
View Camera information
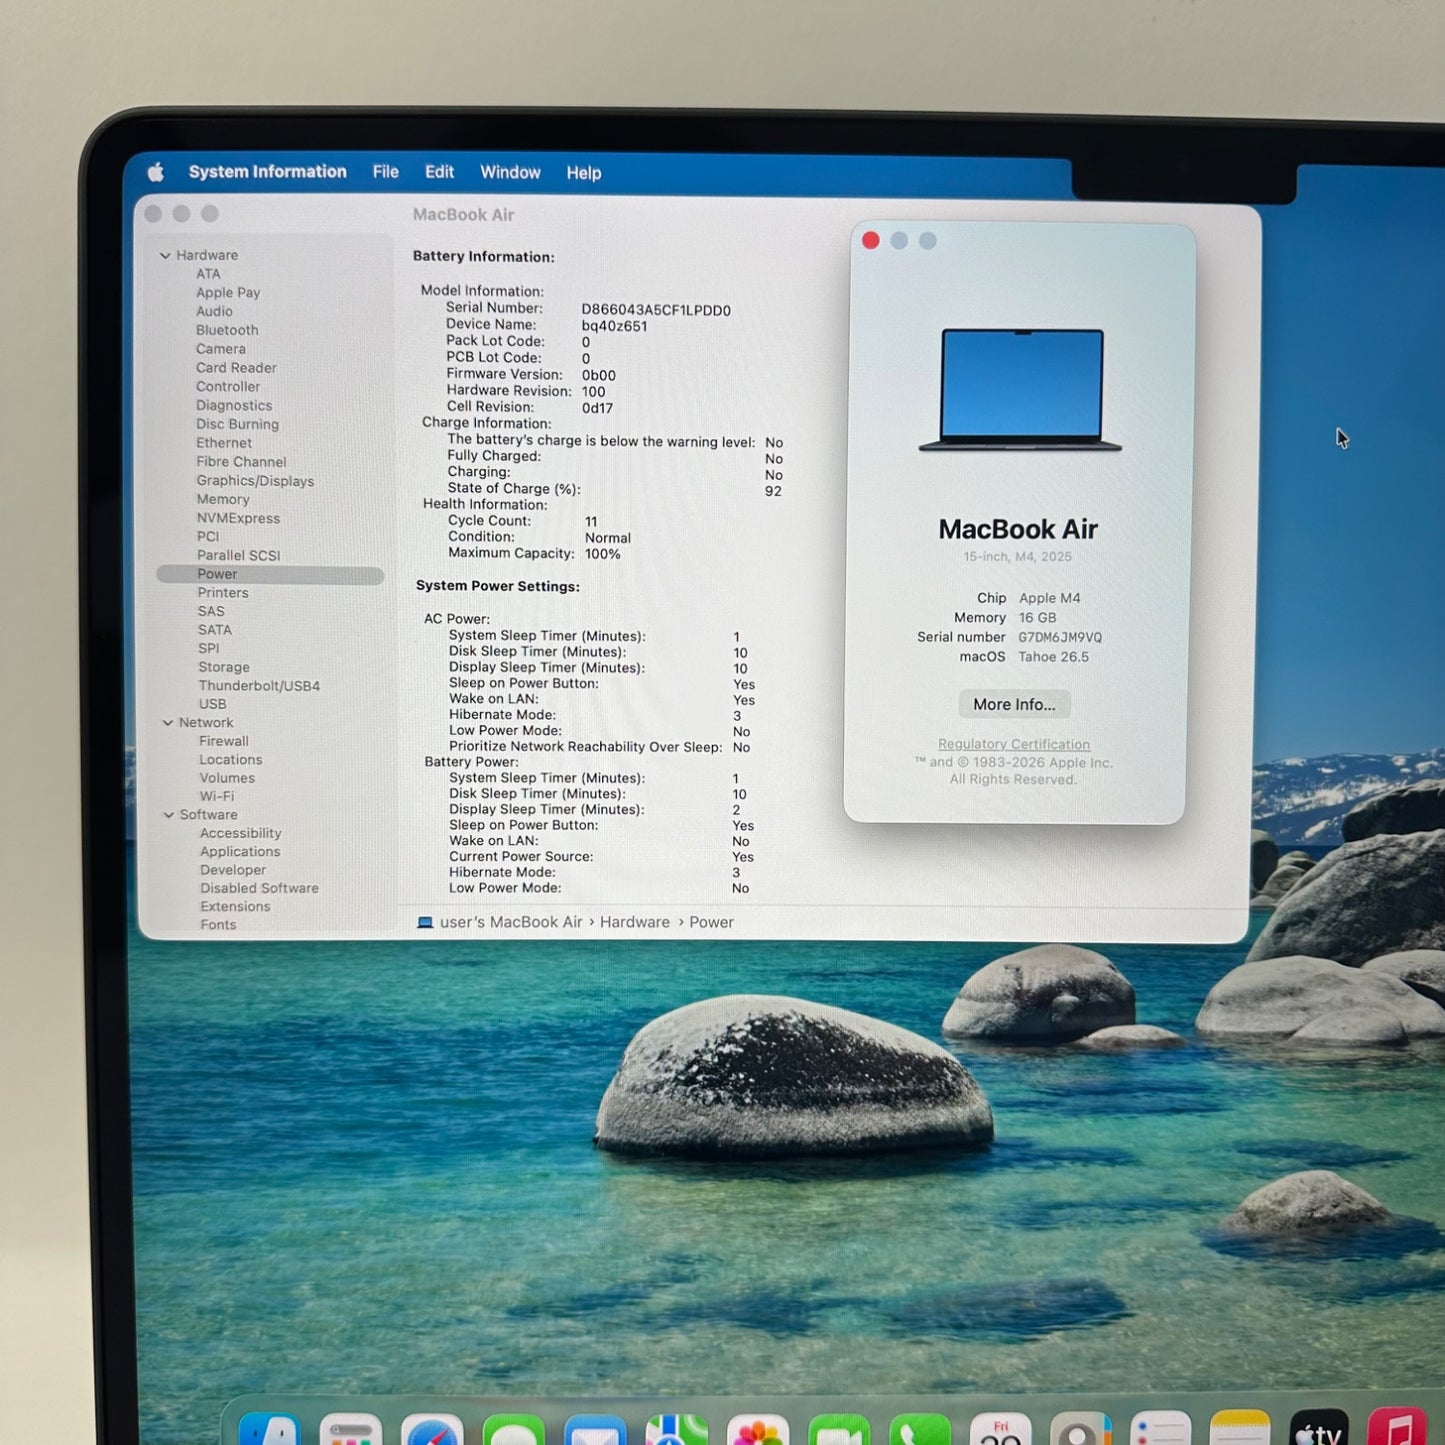[221, 349]
